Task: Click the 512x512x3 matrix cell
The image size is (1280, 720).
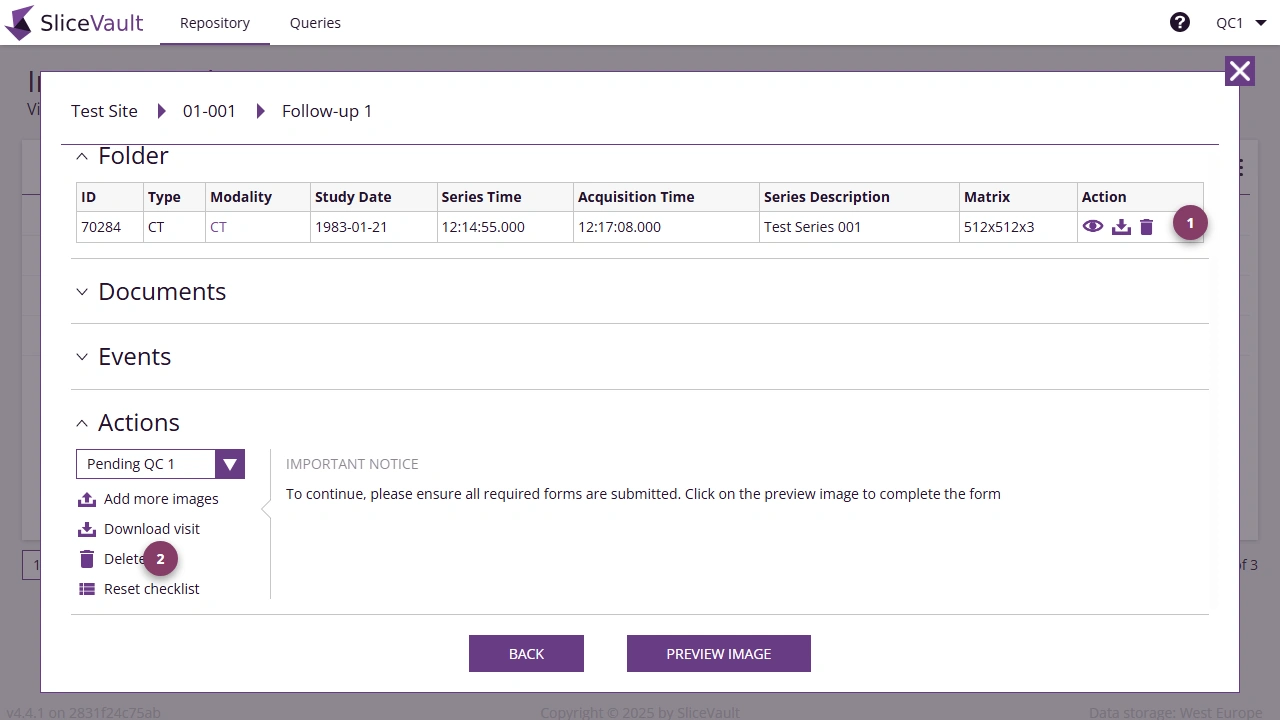Action: 1018,227
